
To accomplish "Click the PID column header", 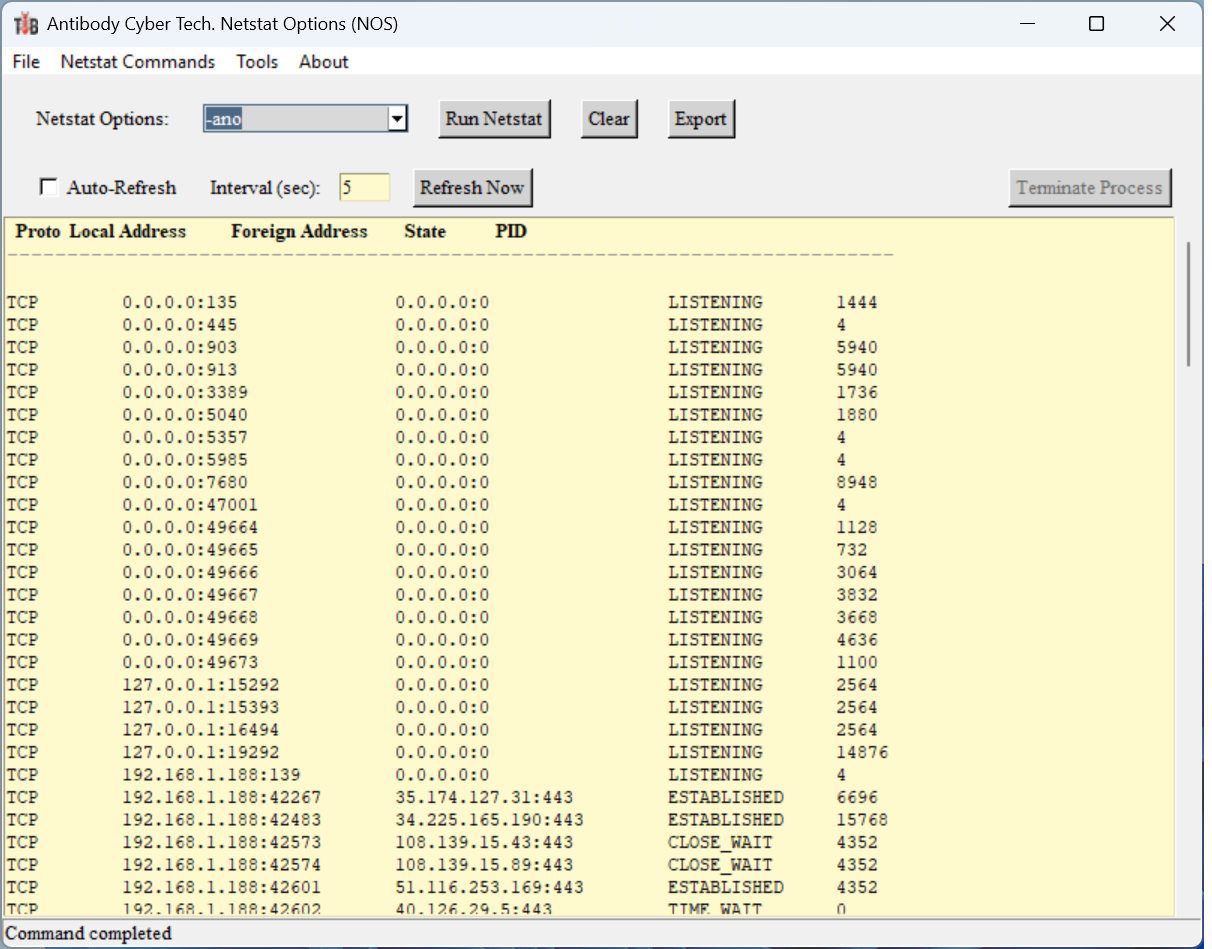I will tap(511, 231).
